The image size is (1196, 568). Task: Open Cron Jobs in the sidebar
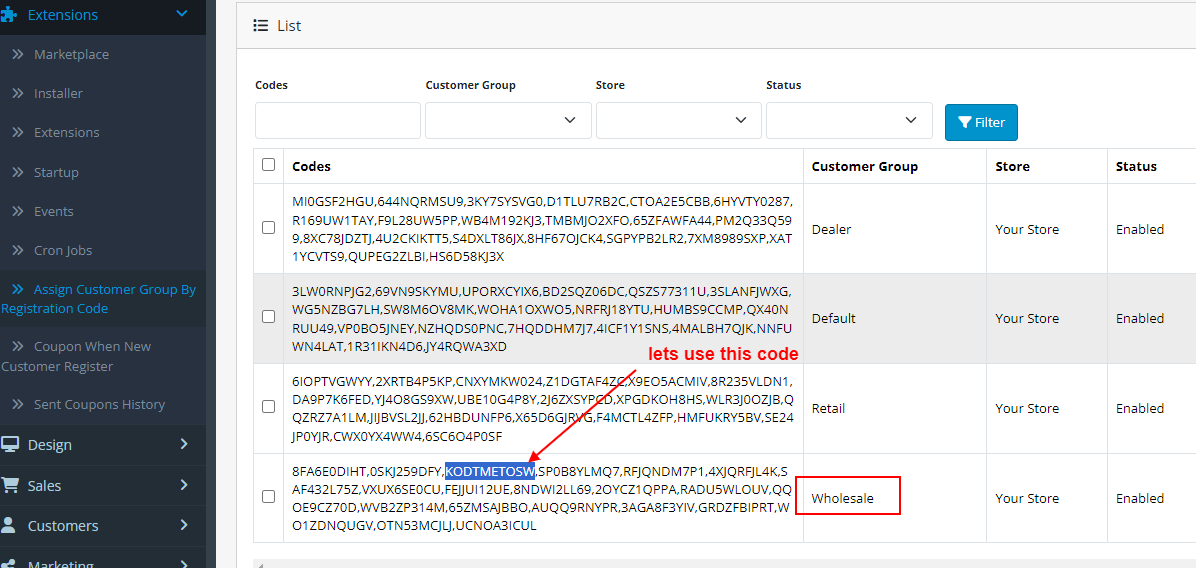(63, 250)
